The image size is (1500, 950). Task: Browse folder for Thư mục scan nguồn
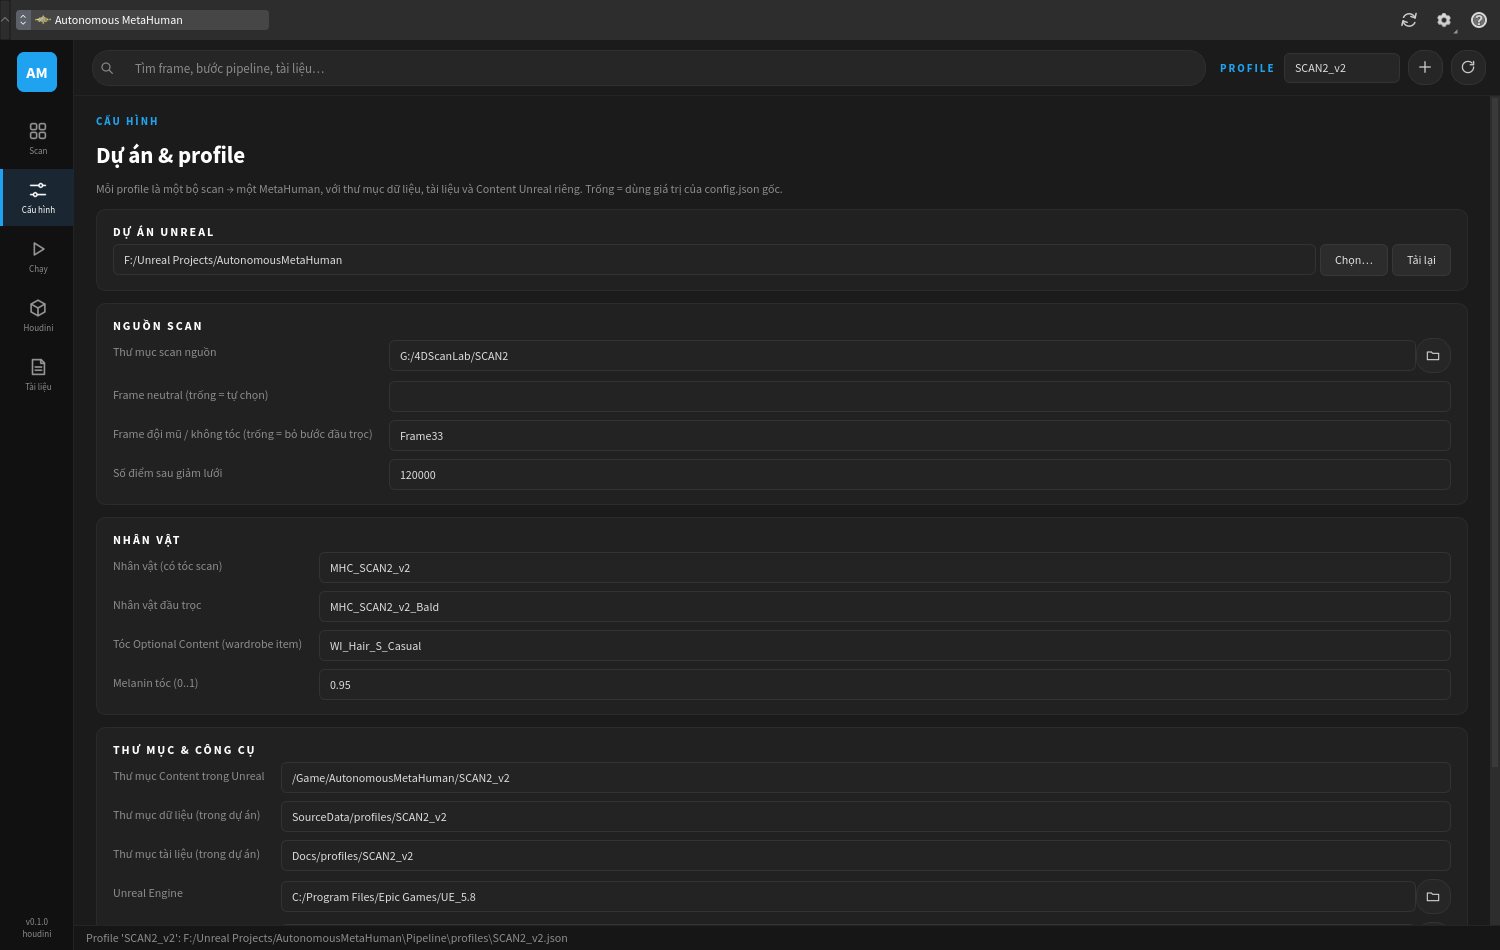[x=1433, y=355]
